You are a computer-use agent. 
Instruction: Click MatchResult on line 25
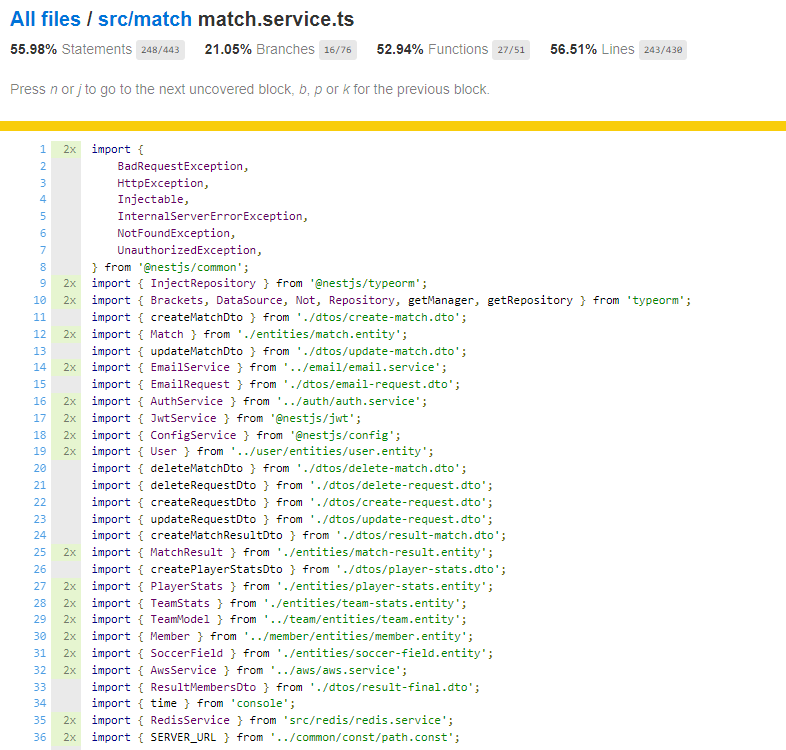[x=186, y=553]
